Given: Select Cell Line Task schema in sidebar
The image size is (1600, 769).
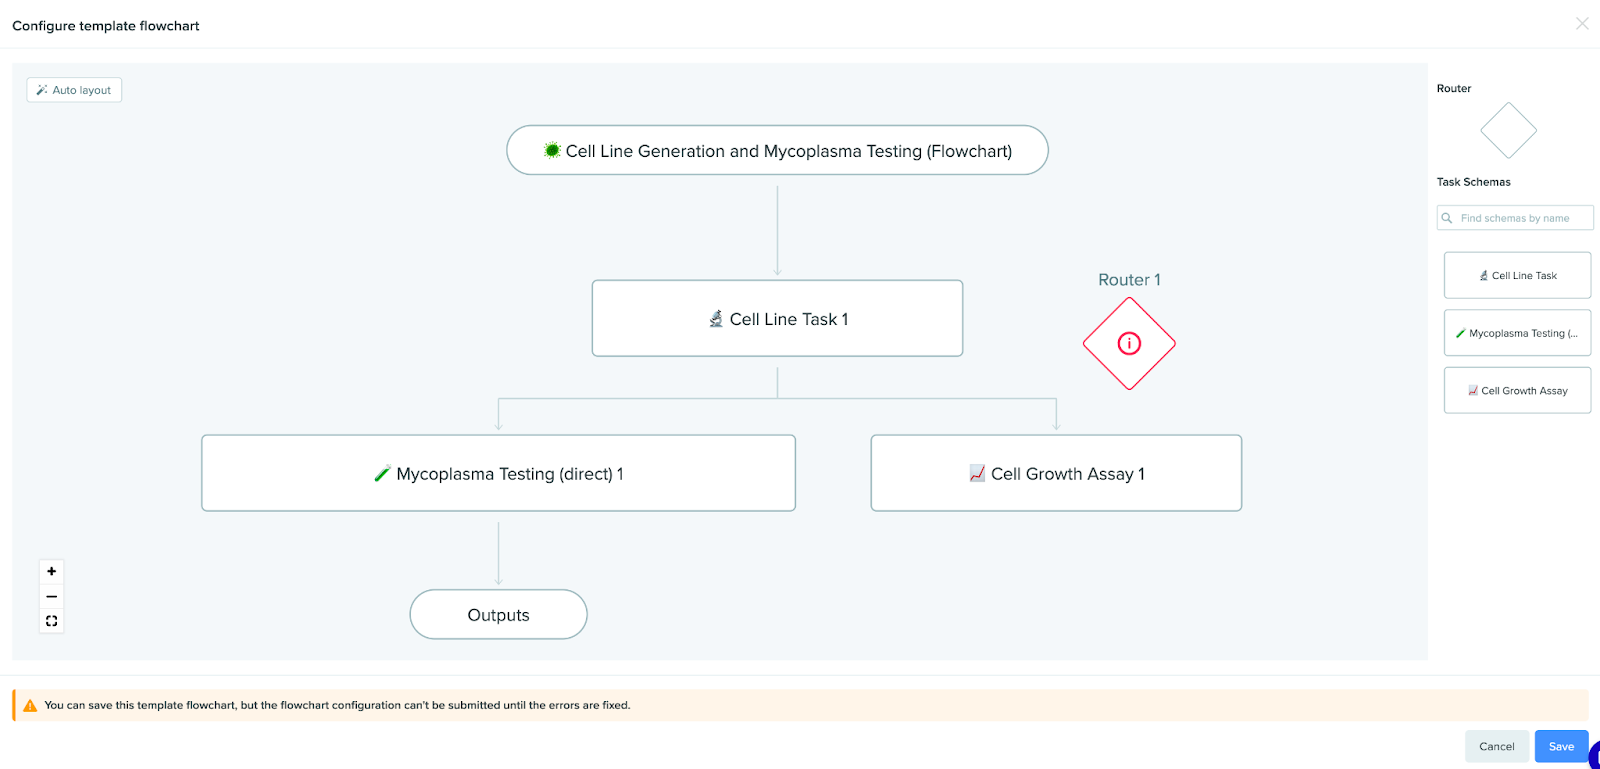Looking at the screenshot, I should tap(1517, 275).
